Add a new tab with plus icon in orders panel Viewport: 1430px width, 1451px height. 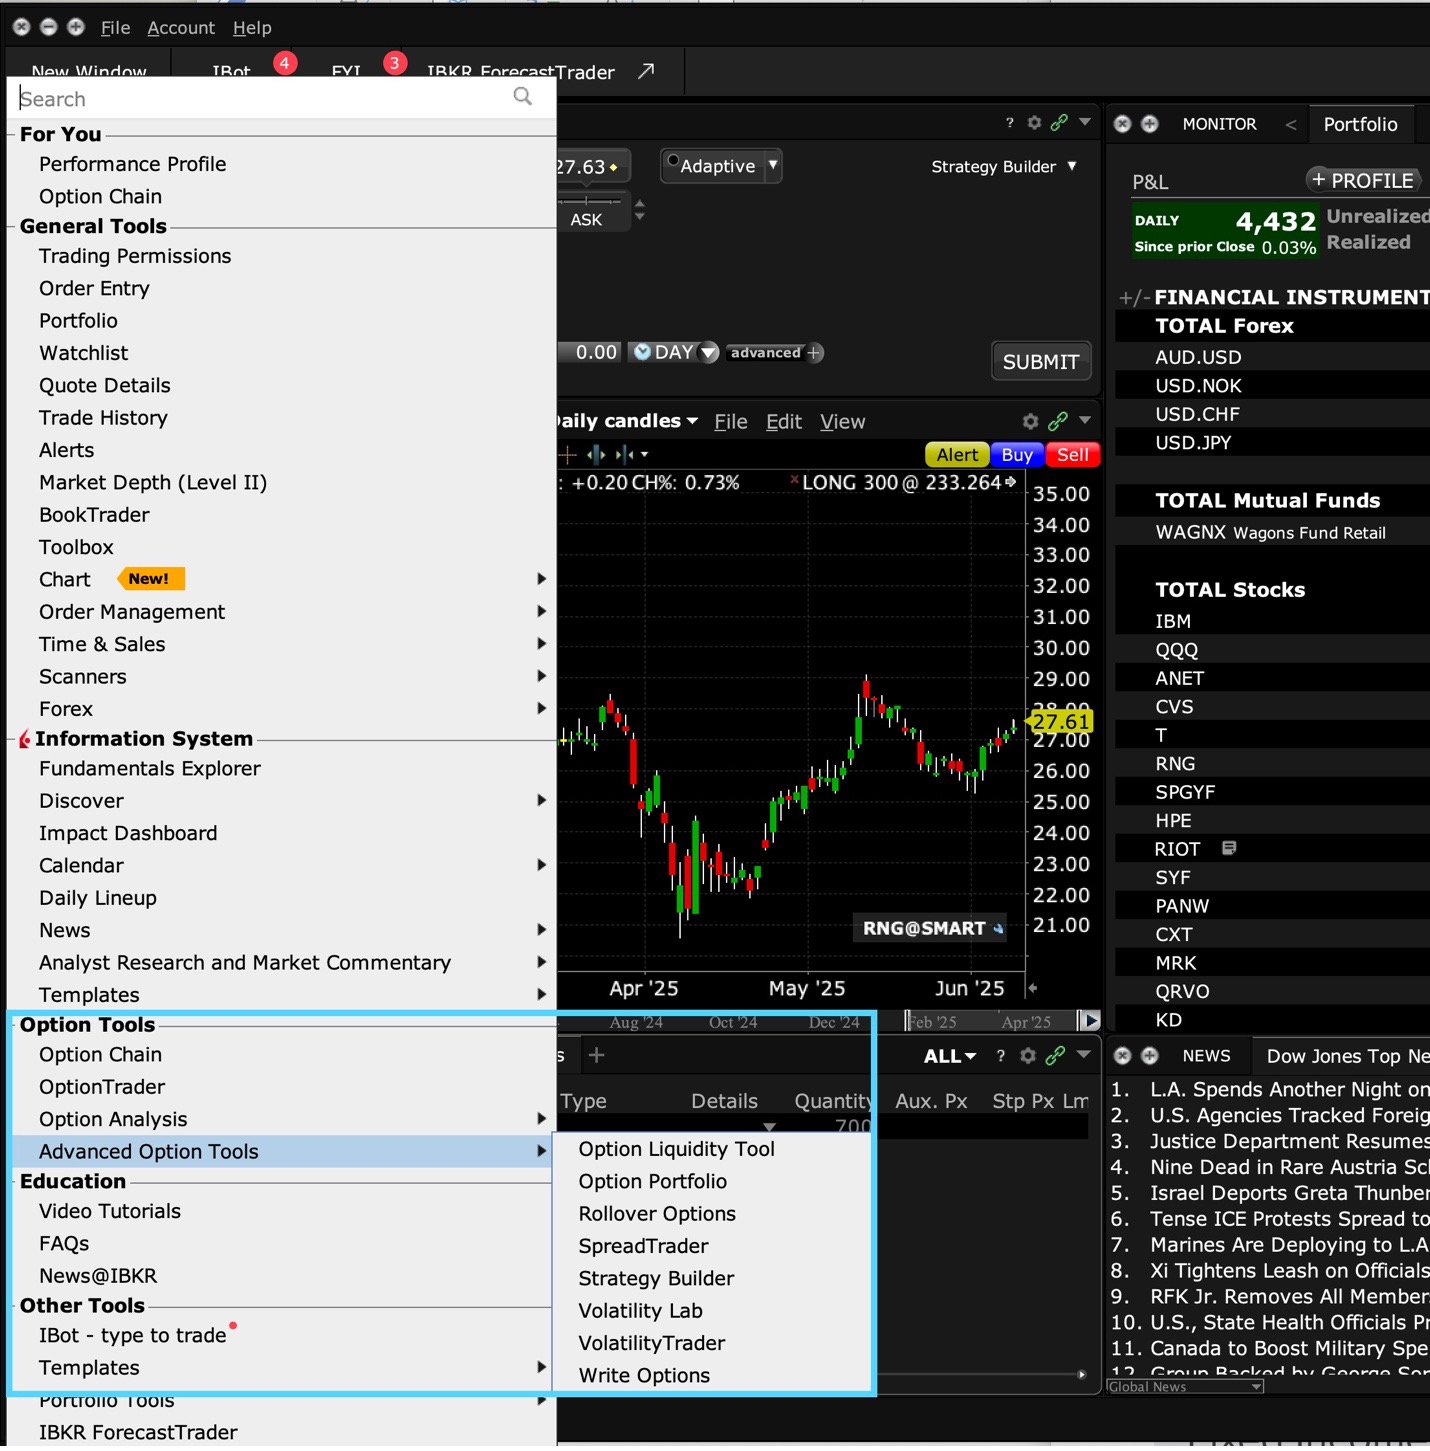[x=597, y=1055]
